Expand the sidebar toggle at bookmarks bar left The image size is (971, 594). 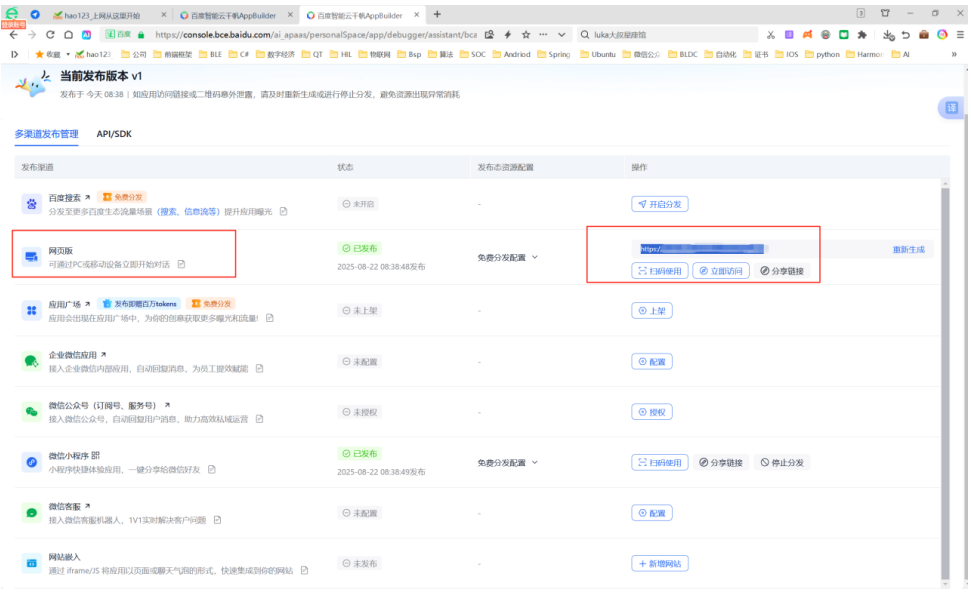(x=14, y=55)
